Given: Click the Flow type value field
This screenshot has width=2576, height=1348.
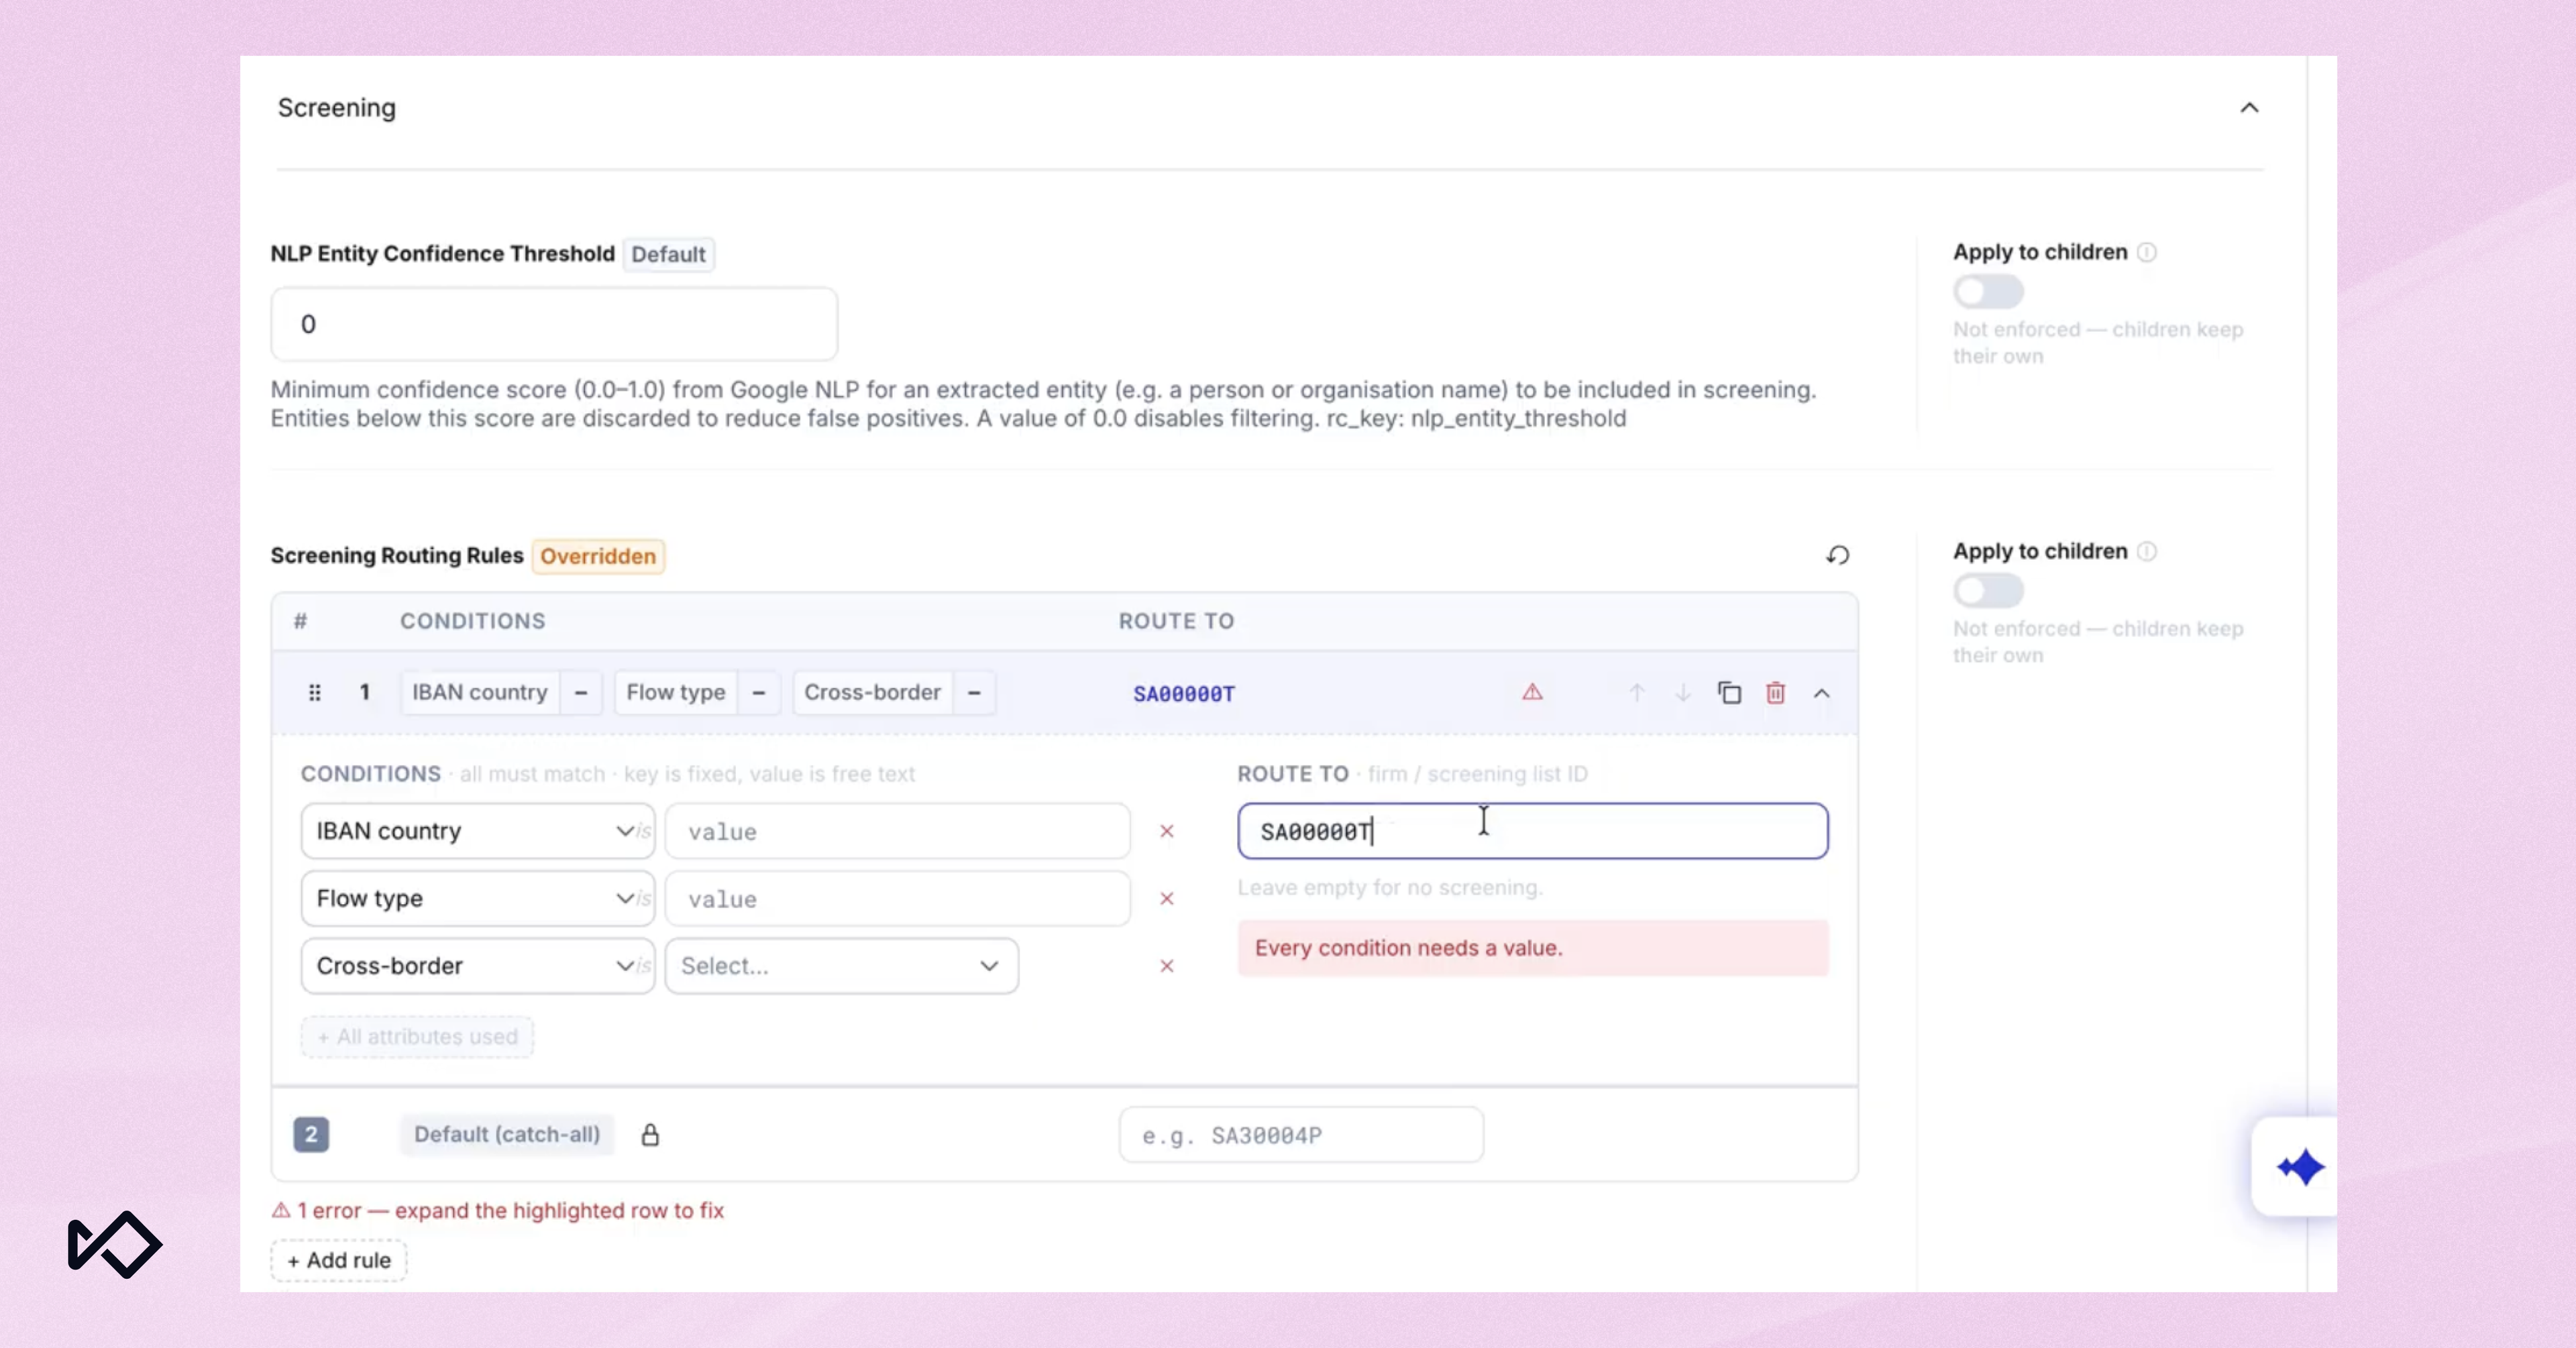Looking at the screenshot, I should (x=898, y=898).
